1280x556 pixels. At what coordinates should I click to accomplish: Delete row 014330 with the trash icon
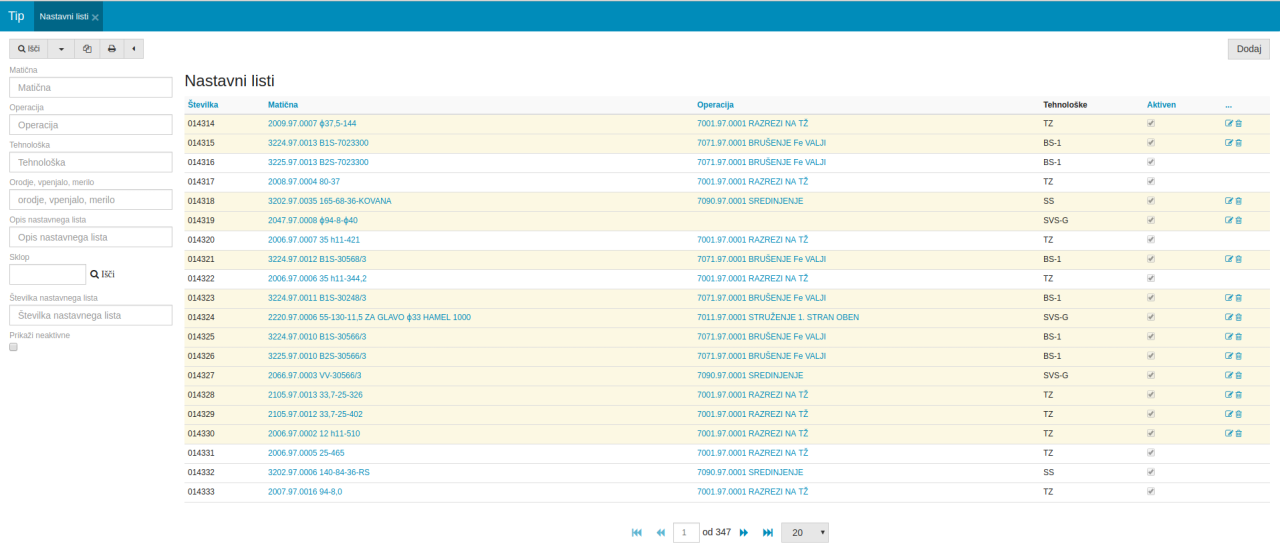[x=1239, y=433]
